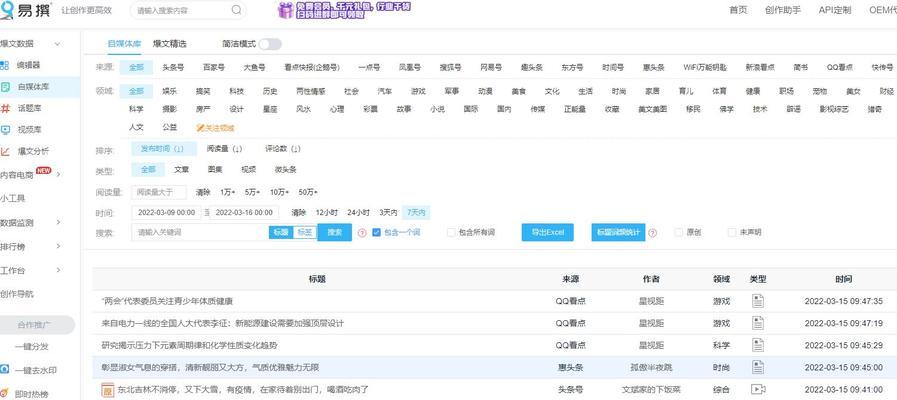The width and height of the screenshot is (897, 400).
Task: Check the 原创 checkbox
Action: (x=679, y=232)
